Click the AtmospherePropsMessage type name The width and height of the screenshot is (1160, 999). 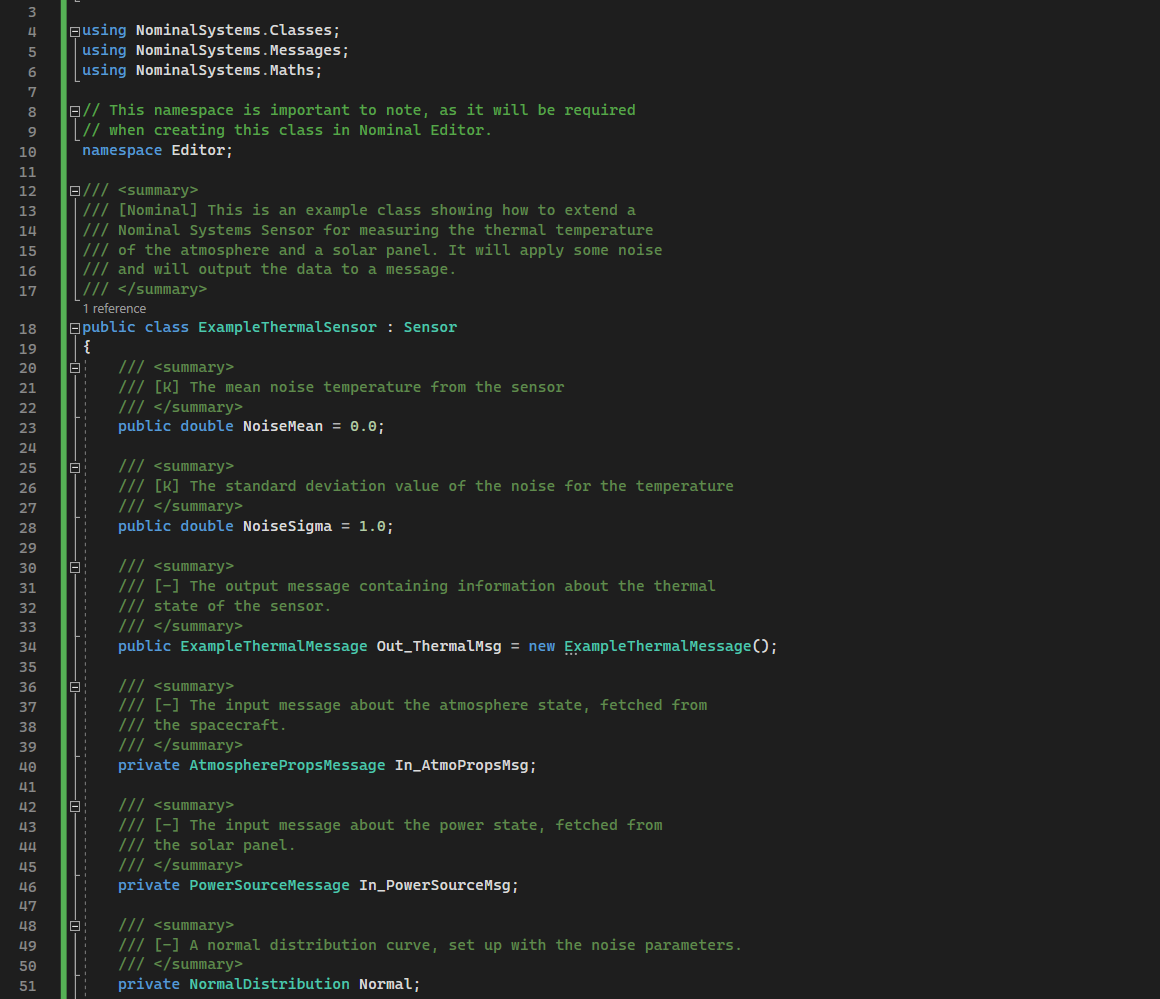287,765
